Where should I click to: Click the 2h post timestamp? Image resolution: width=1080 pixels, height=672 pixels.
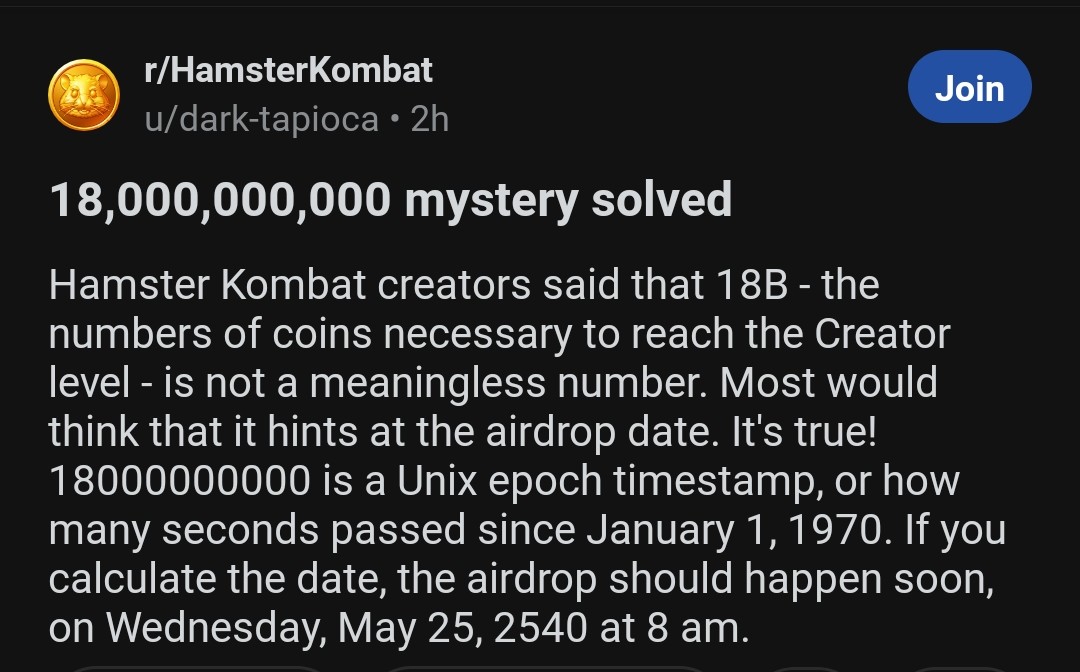coord(430,119)
